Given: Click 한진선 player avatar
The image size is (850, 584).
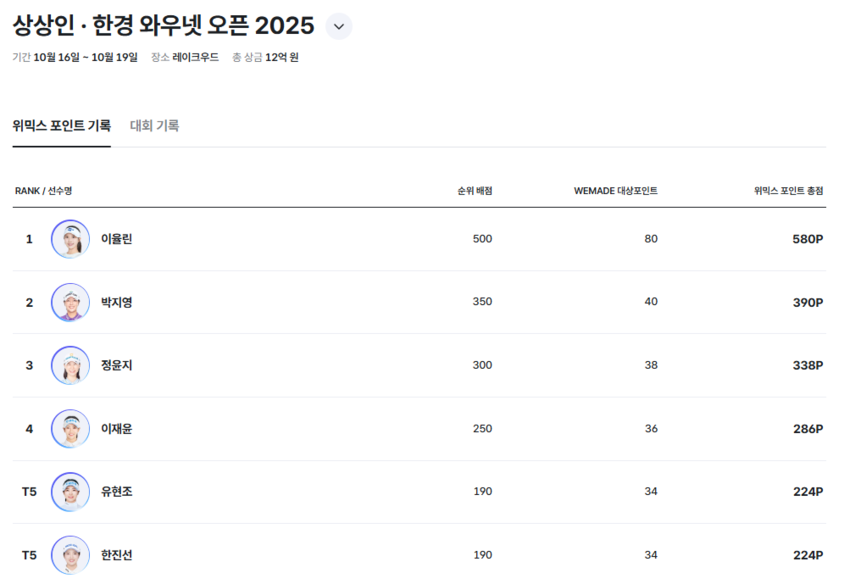Looking at the screenshot, I should click(x=70, y=554).
